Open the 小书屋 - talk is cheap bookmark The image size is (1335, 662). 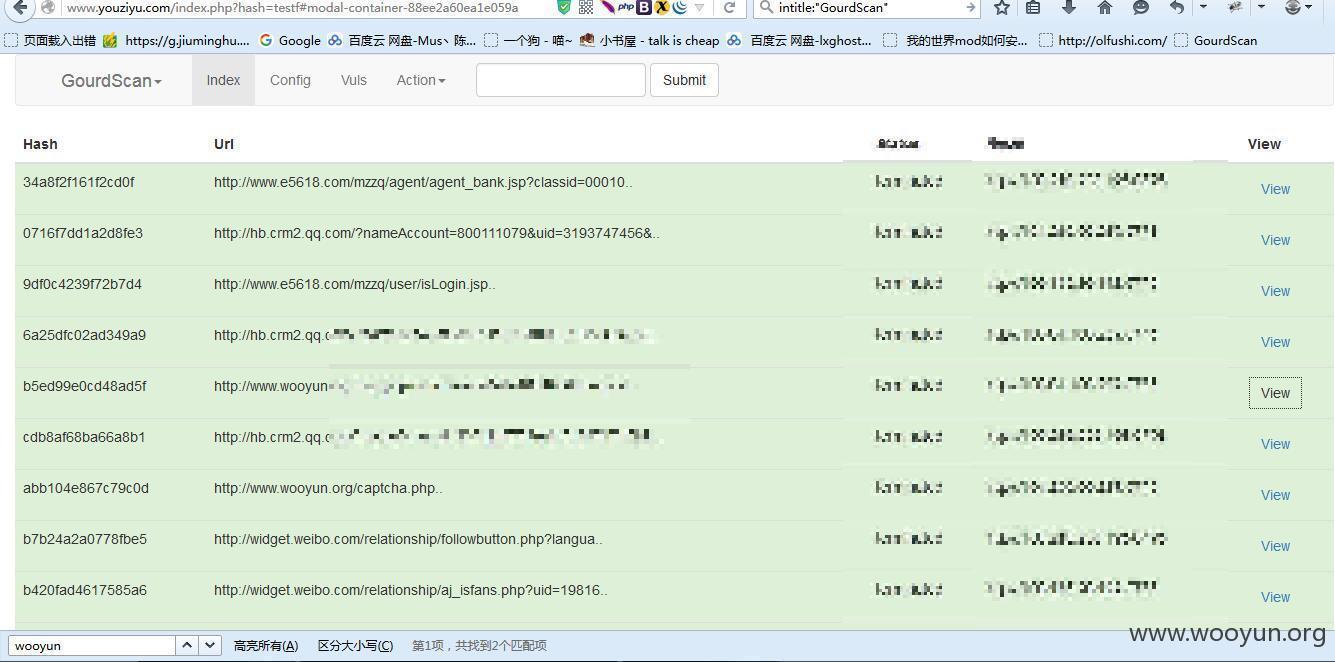tap(649, 40)
